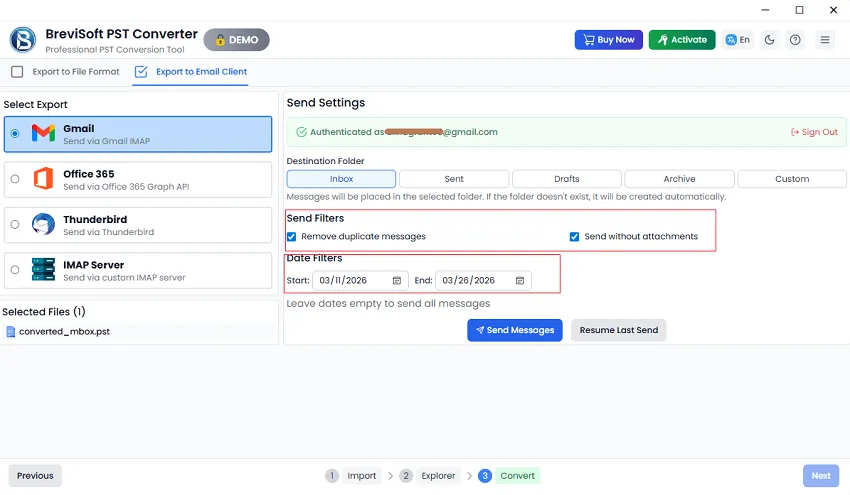This screenshot has width=850, height=495.
Task: Click the Gmail logo icon
Action: (43, 133)
